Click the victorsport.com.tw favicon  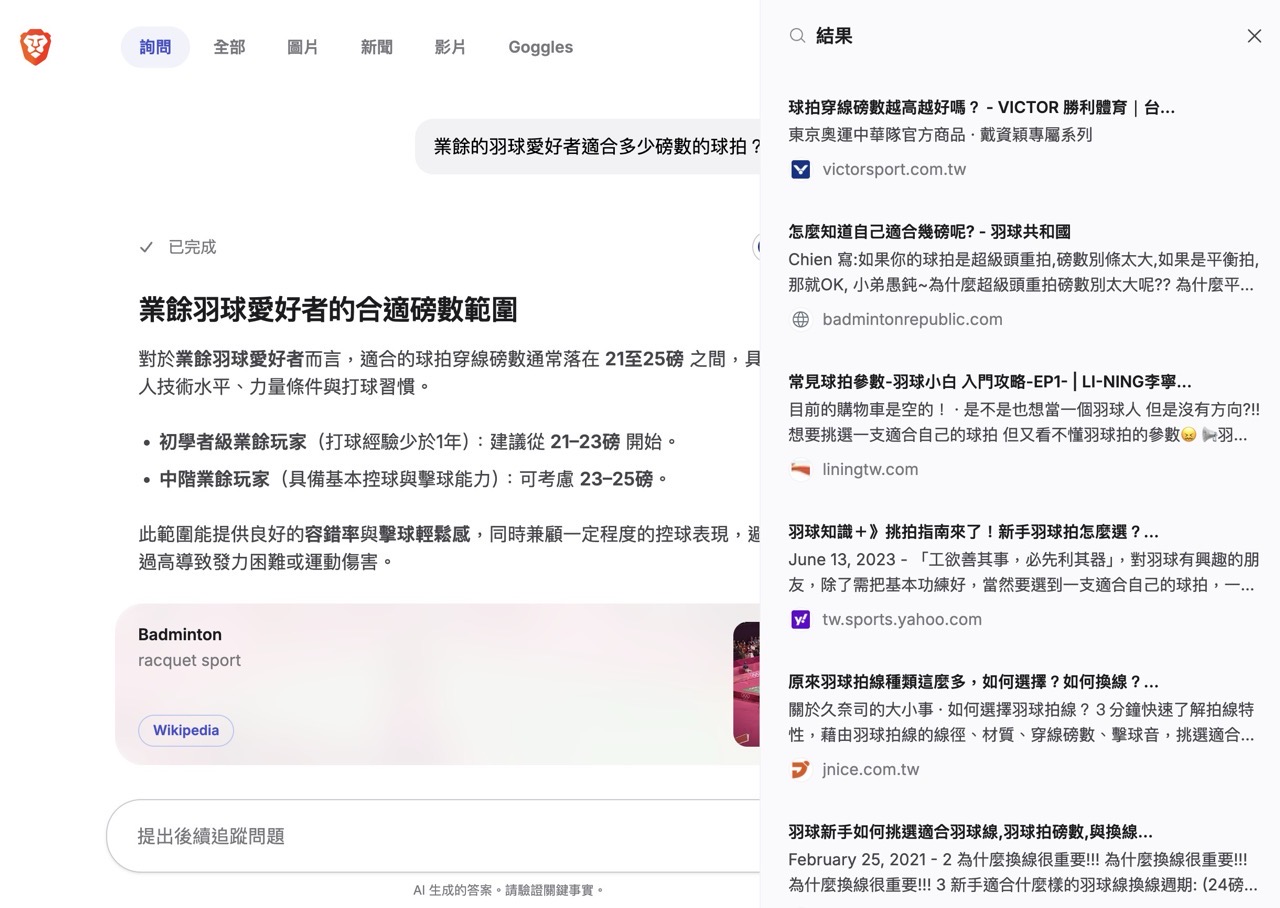coord(800,169)
